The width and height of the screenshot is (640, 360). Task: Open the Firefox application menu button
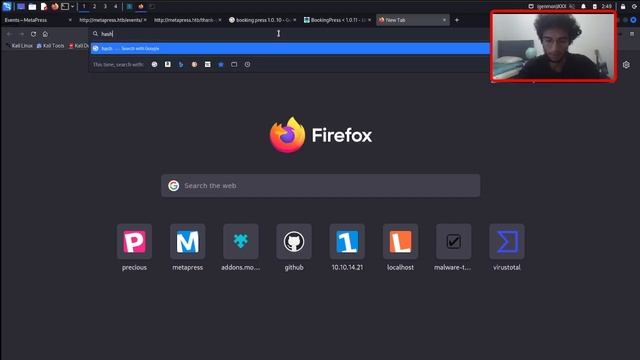[x=632, y=34]
